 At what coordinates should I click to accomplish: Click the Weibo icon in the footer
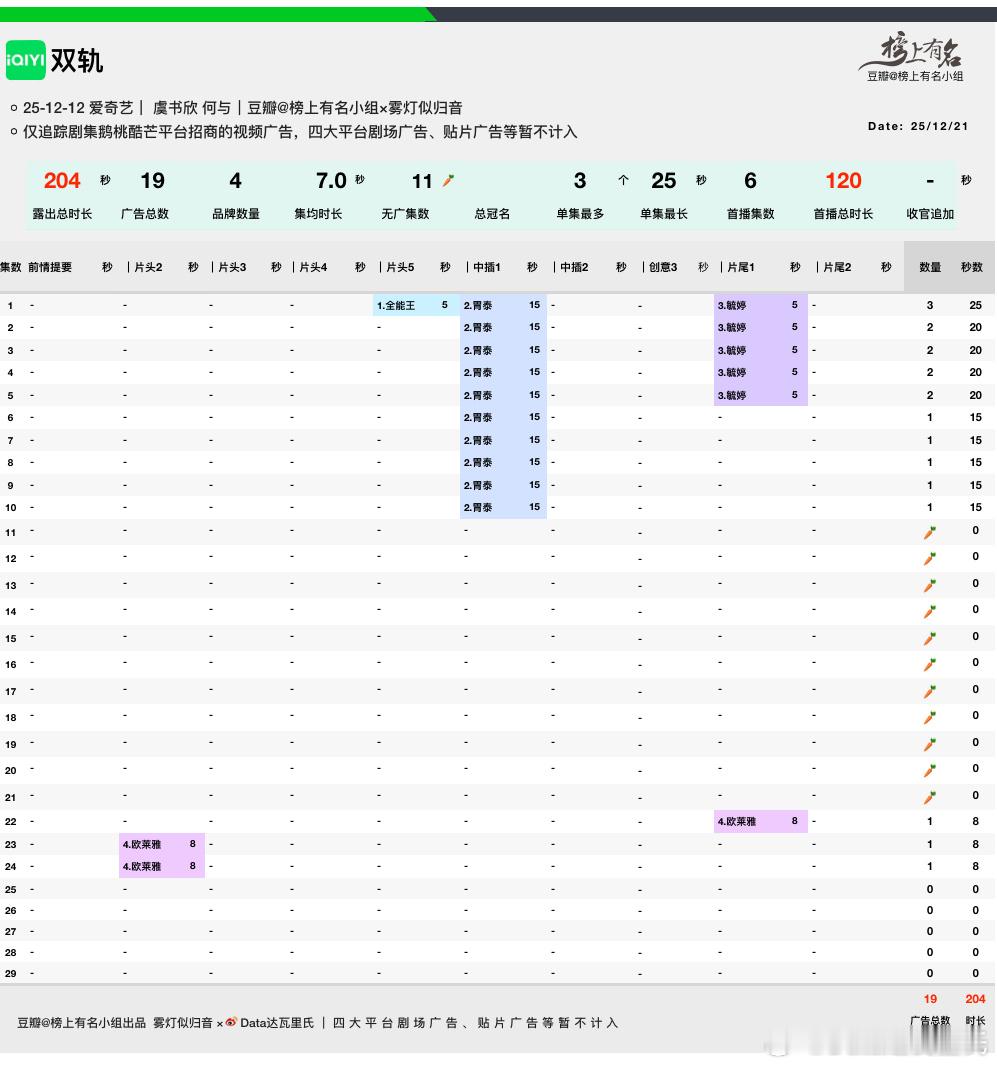231,1022
